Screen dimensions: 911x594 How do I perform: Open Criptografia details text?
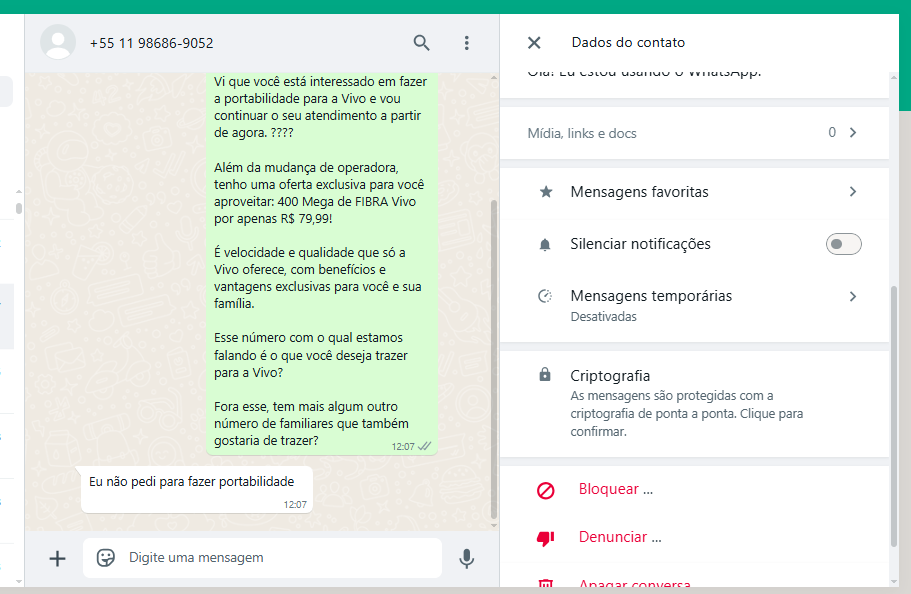(687, 414)
